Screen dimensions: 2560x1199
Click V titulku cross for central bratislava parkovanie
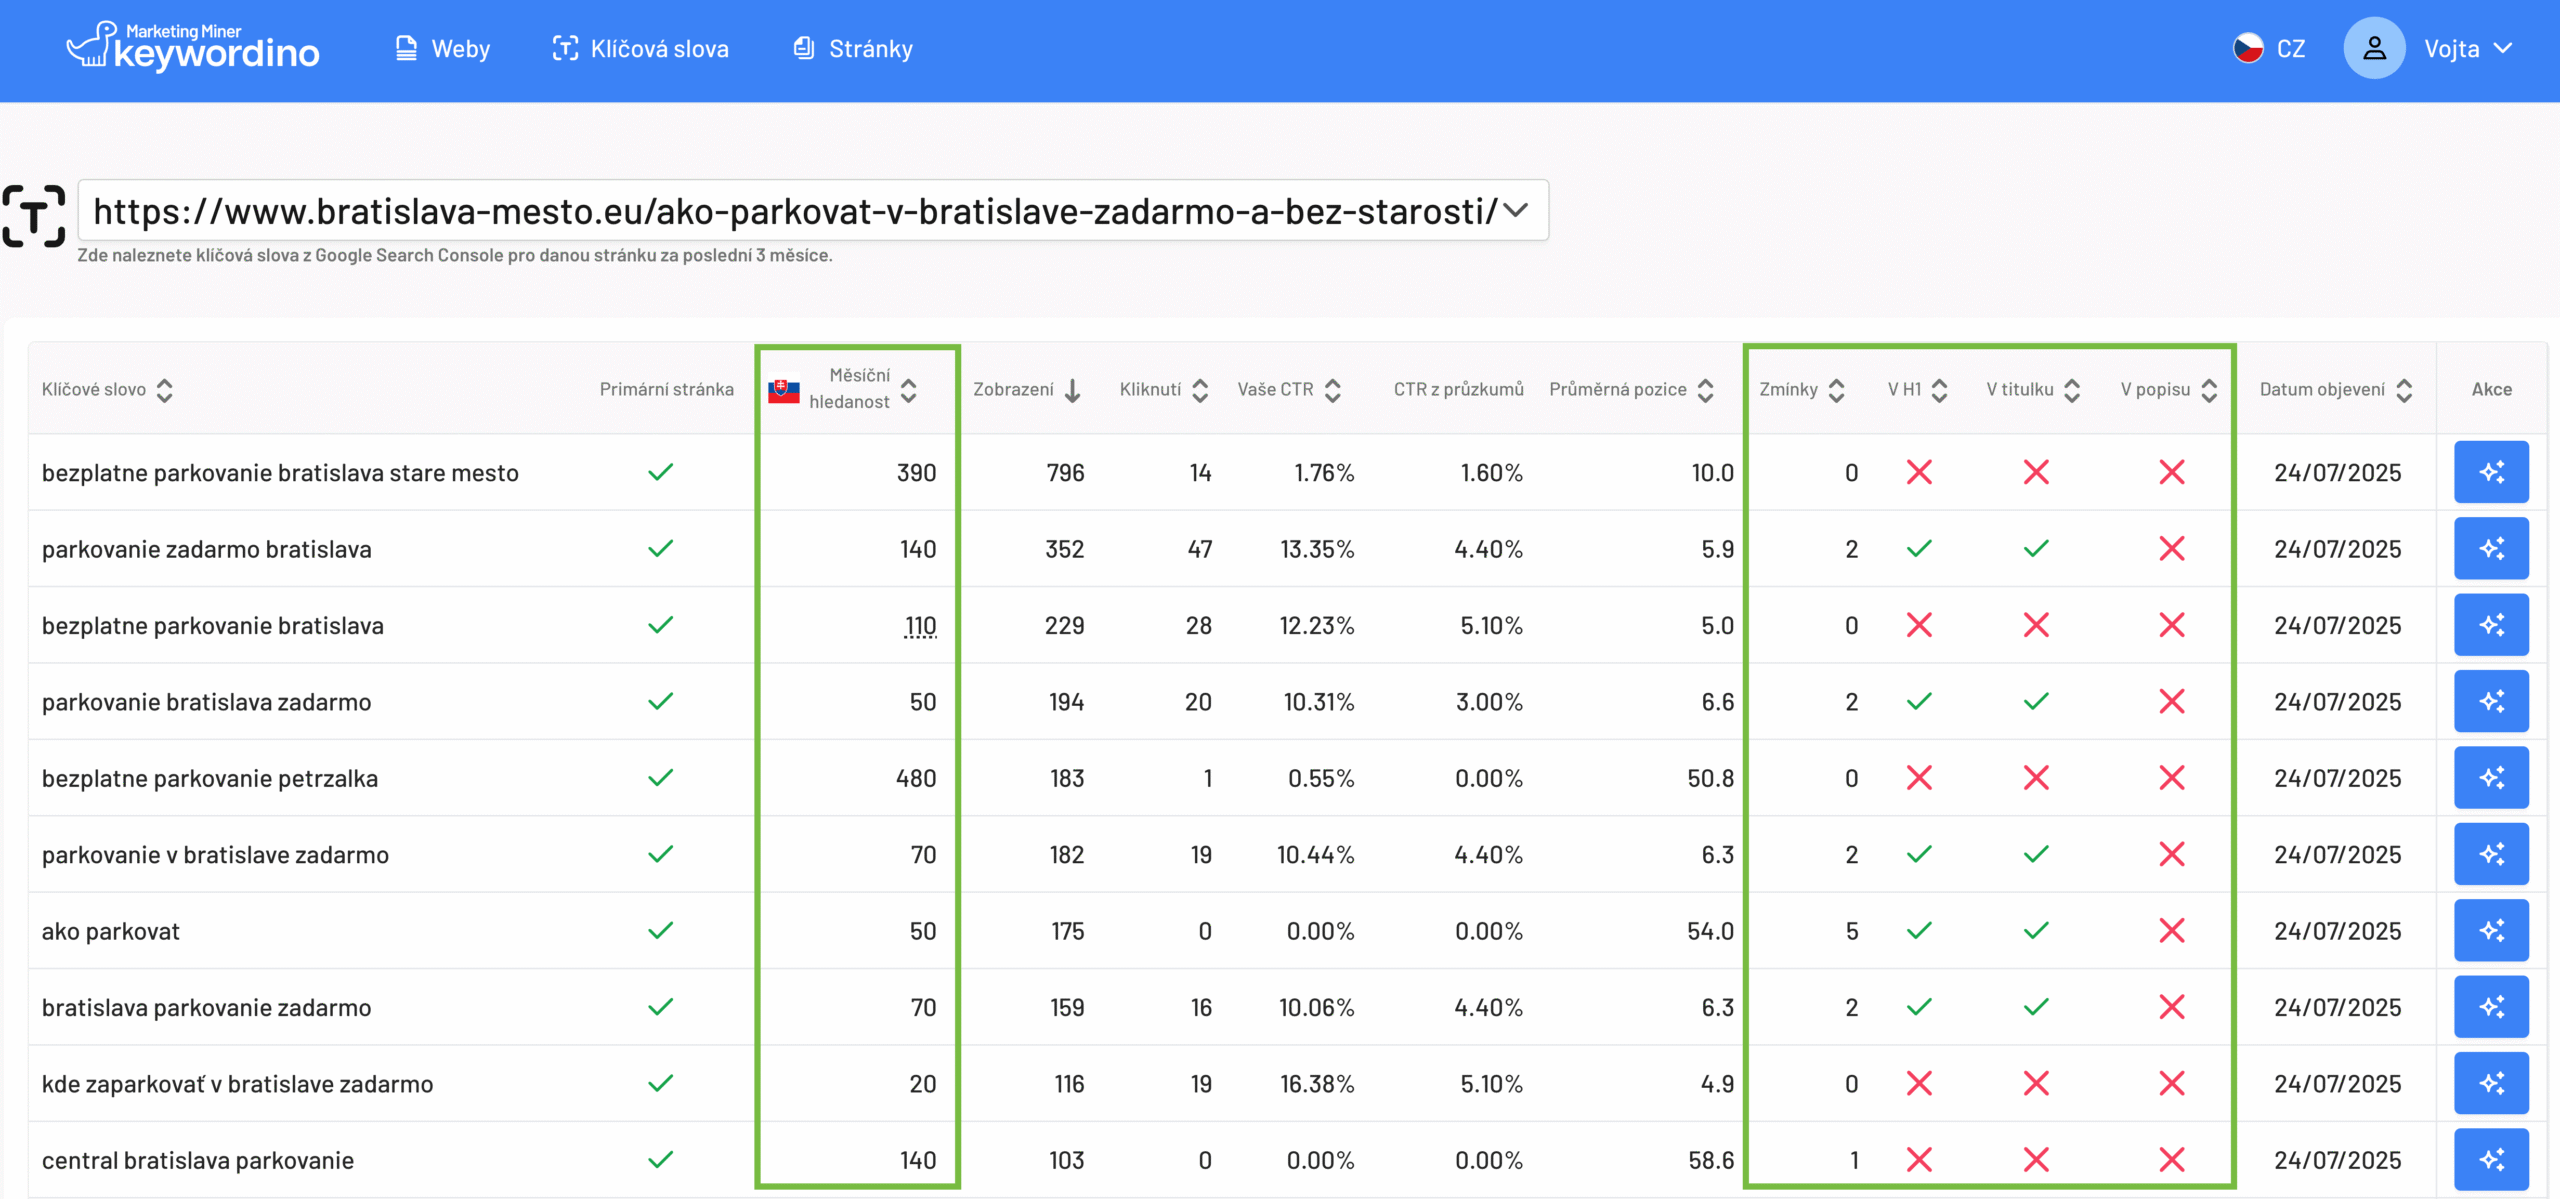pos(2036,1160)
